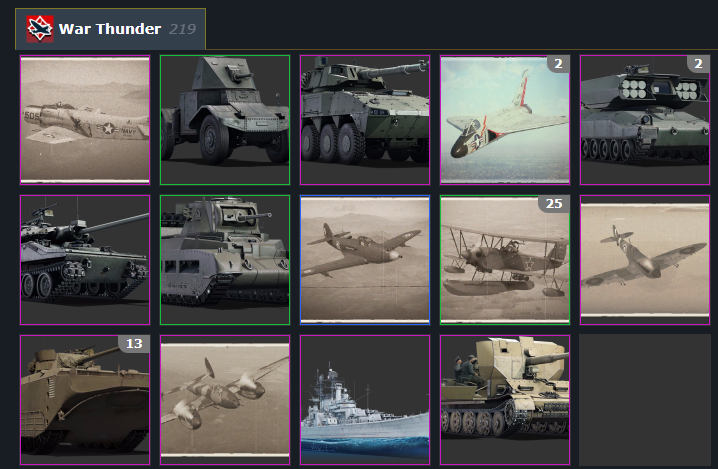This screenshot has height=469, width=718.
Task: Select the eight-wheeled tank destroyer item
Action: tap(365, 120)
